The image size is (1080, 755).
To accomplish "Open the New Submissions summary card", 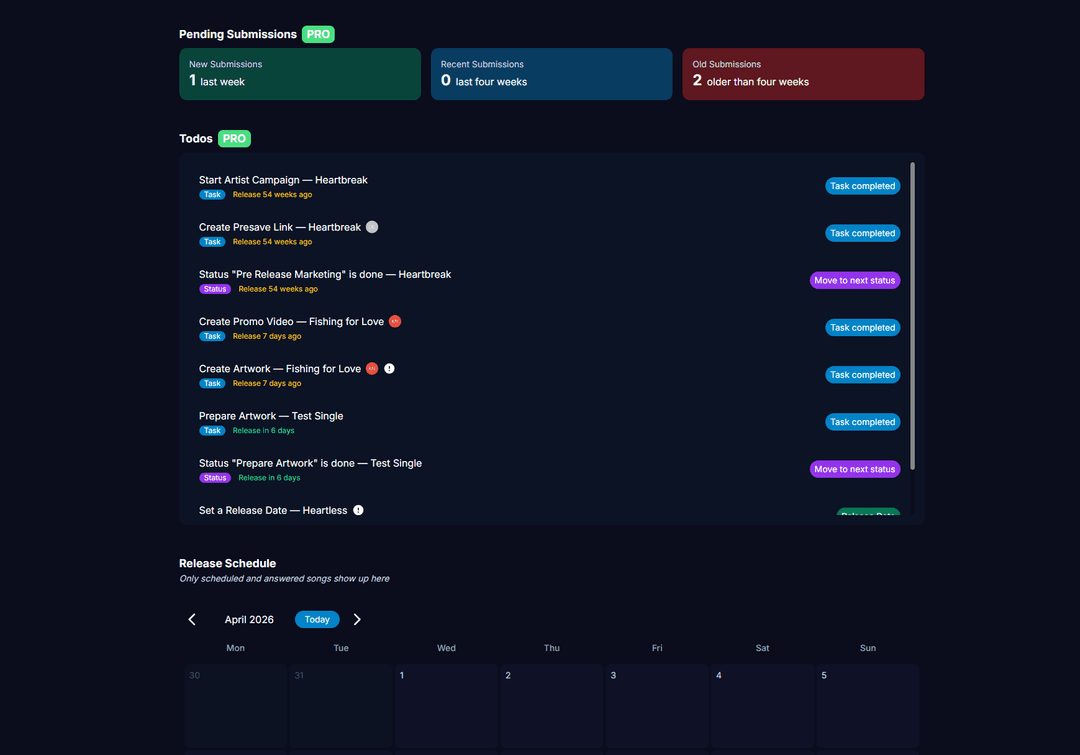I will pyautogui.click(x=300, y=73).
